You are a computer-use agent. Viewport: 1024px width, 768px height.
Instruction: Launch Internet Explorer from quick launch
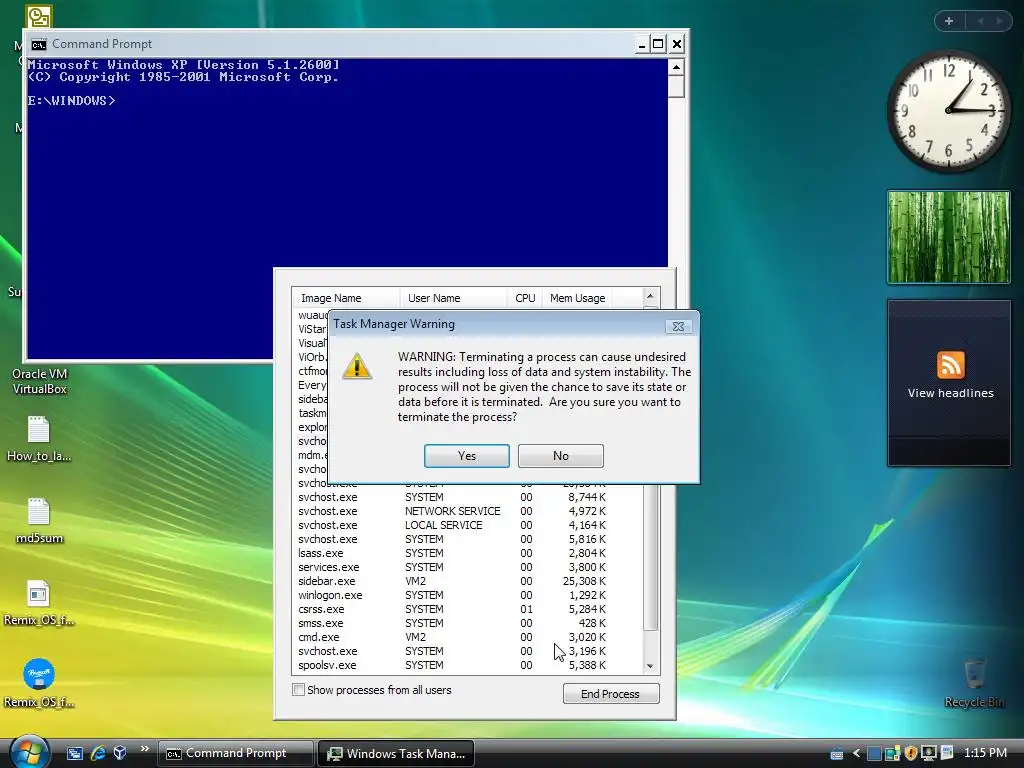tap(98, 753)
